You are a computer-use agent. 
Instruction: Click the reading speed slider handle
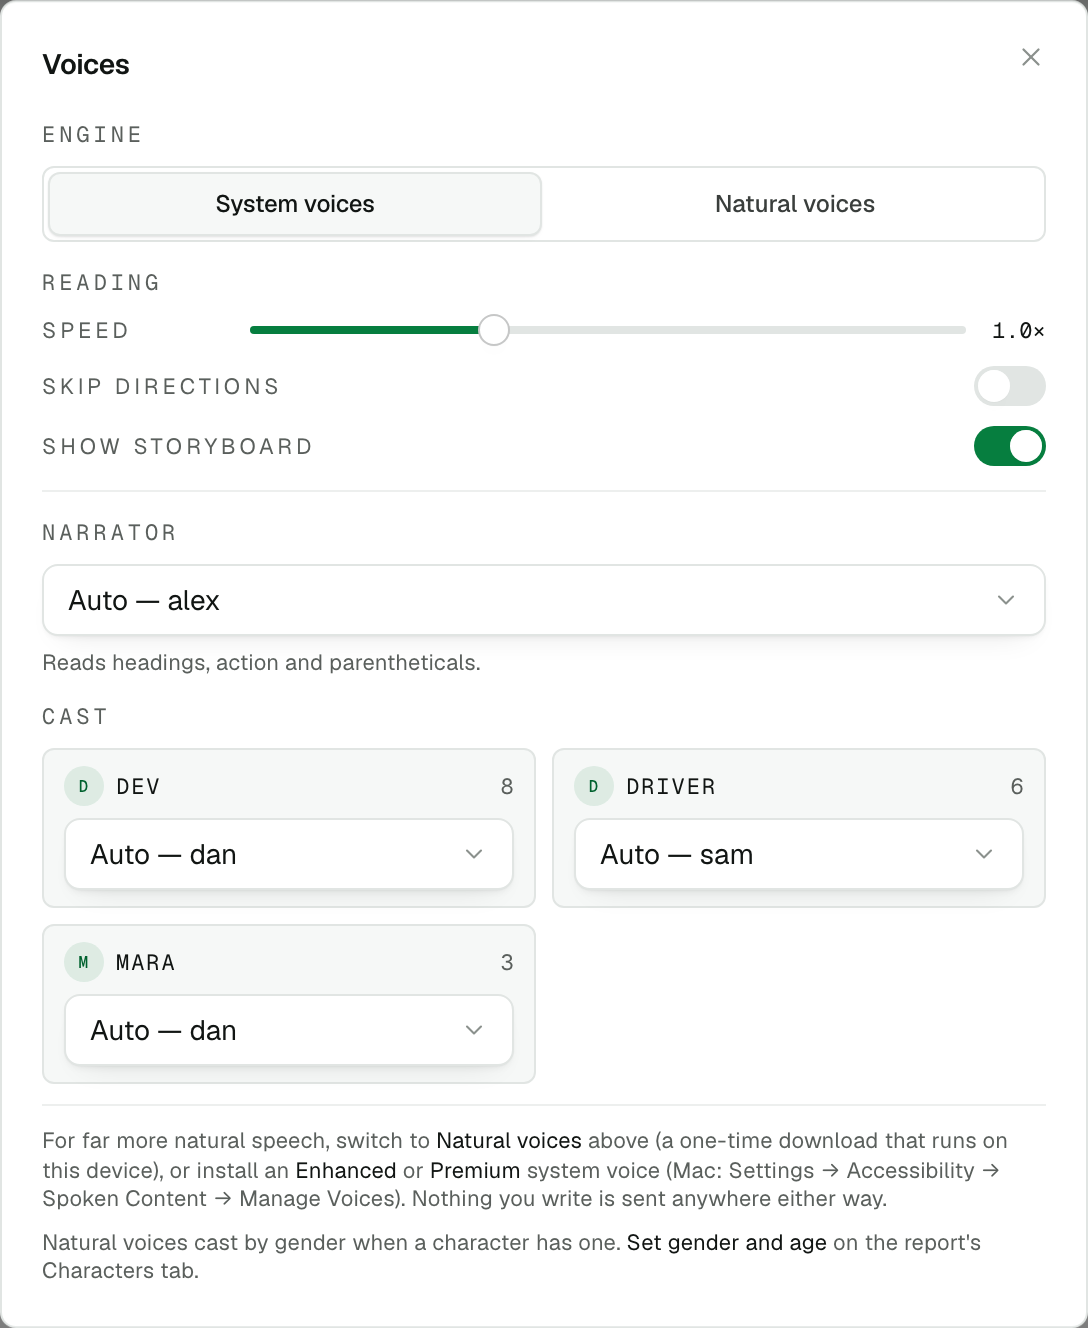[x=494, y=330]
